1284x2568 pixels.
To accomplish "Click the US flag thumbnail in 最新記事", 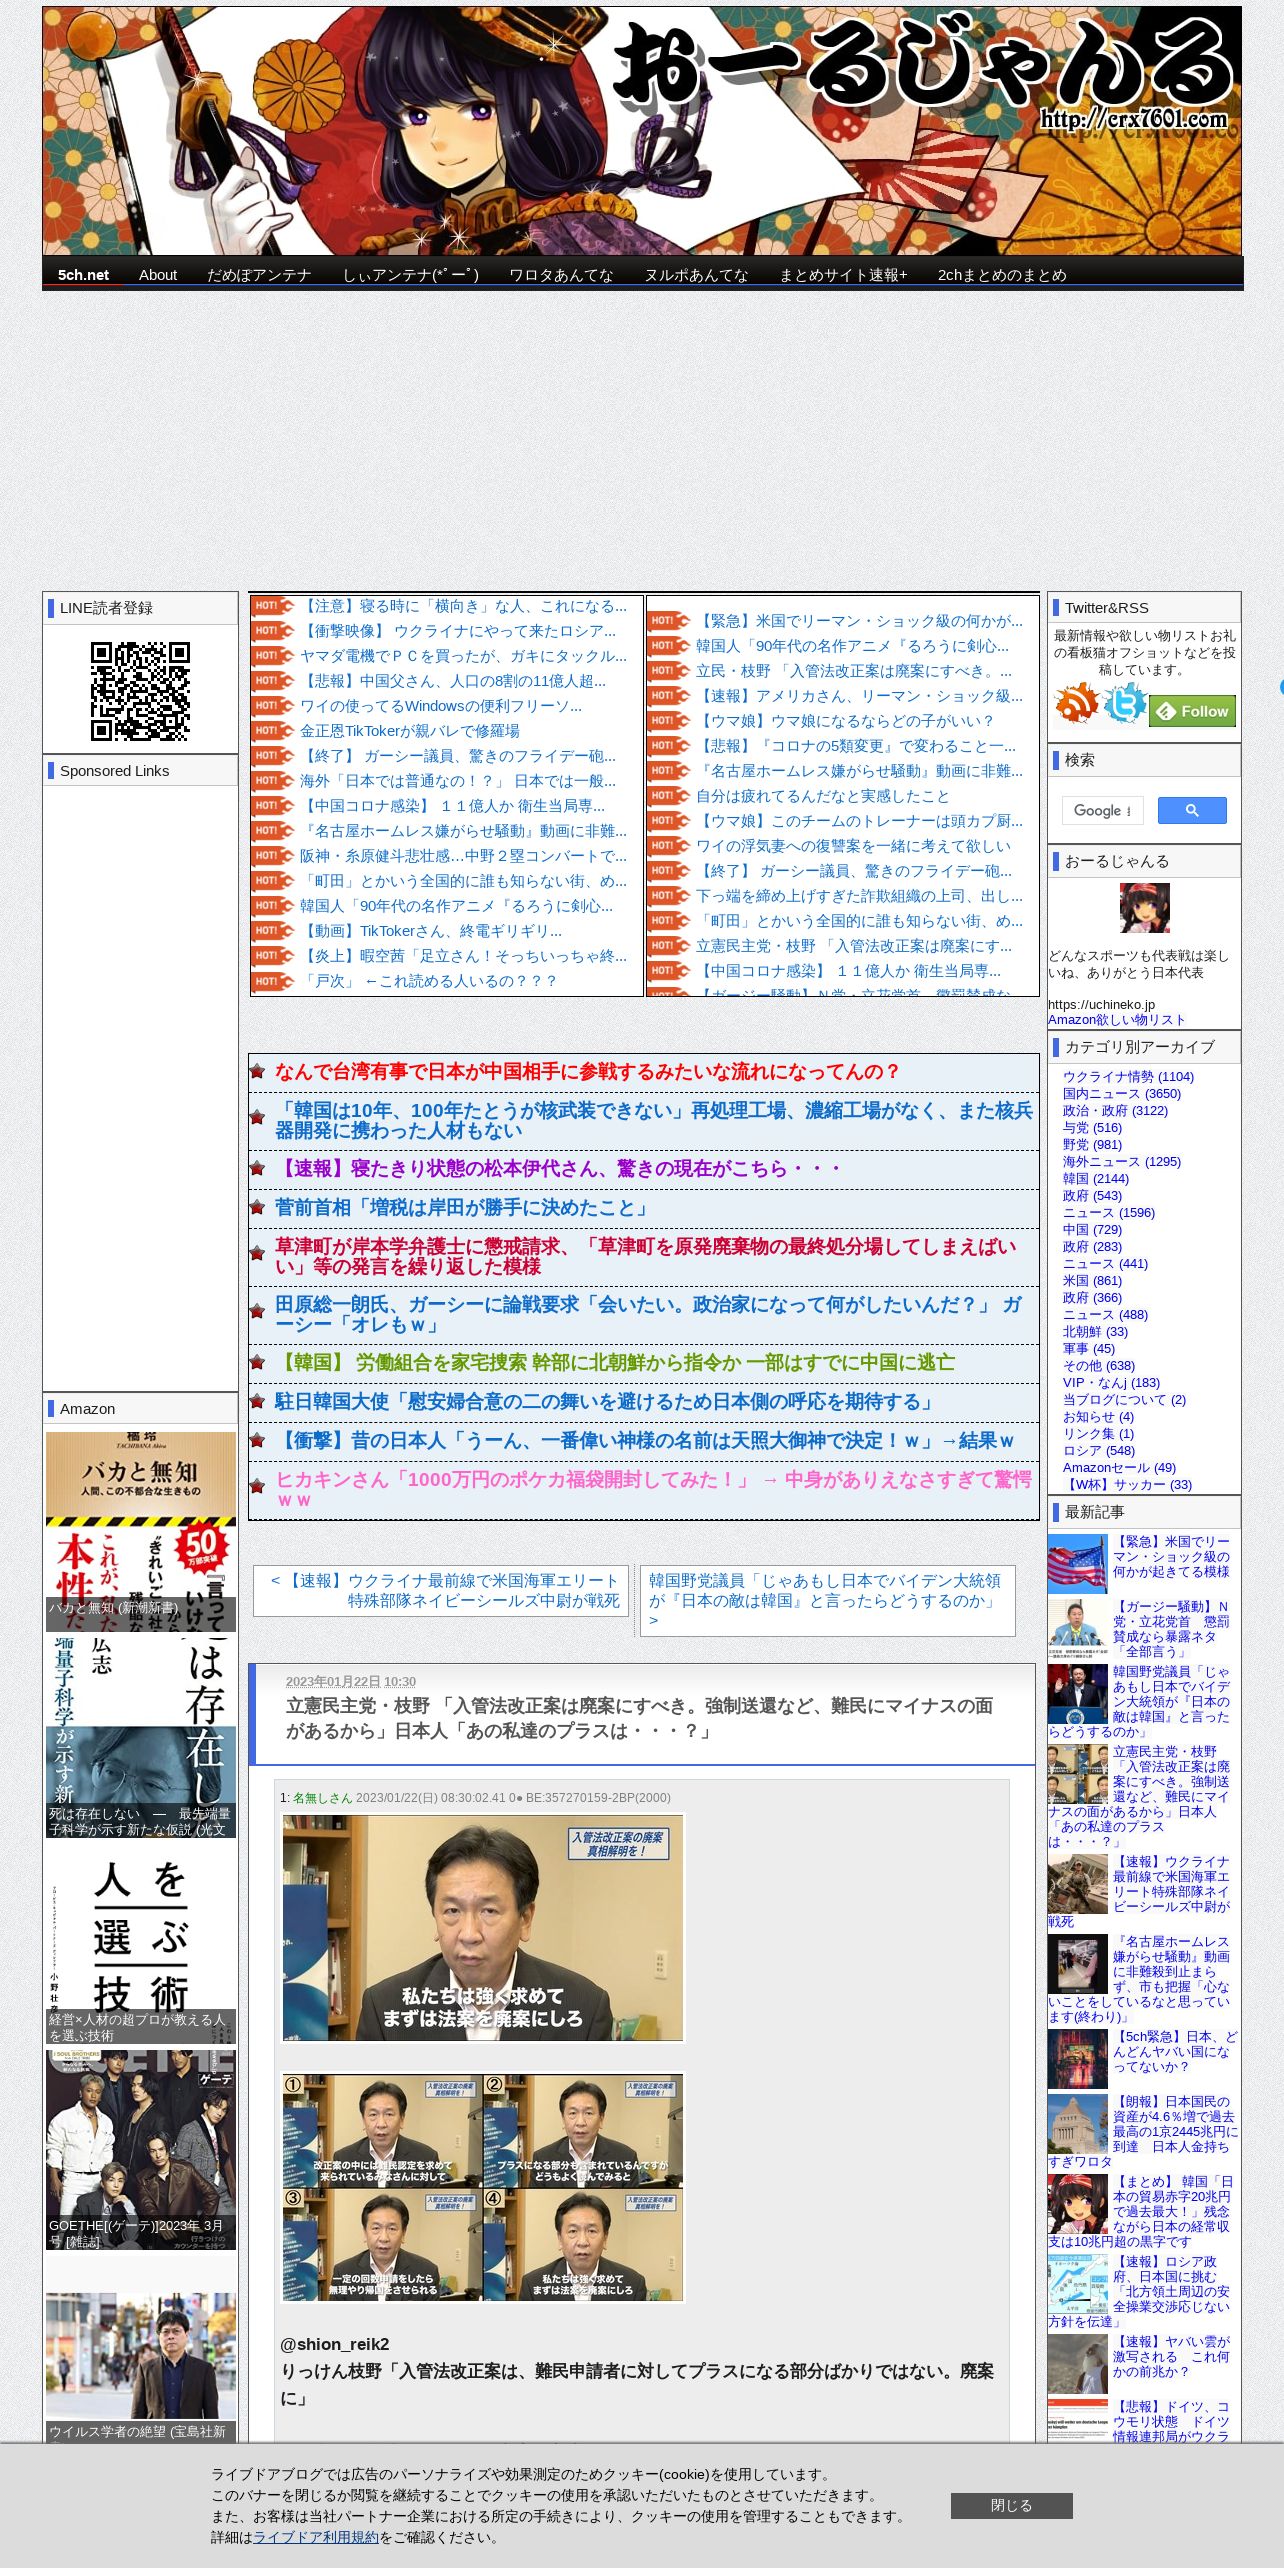I will pyautogui.click(x=1077, y=1563).
